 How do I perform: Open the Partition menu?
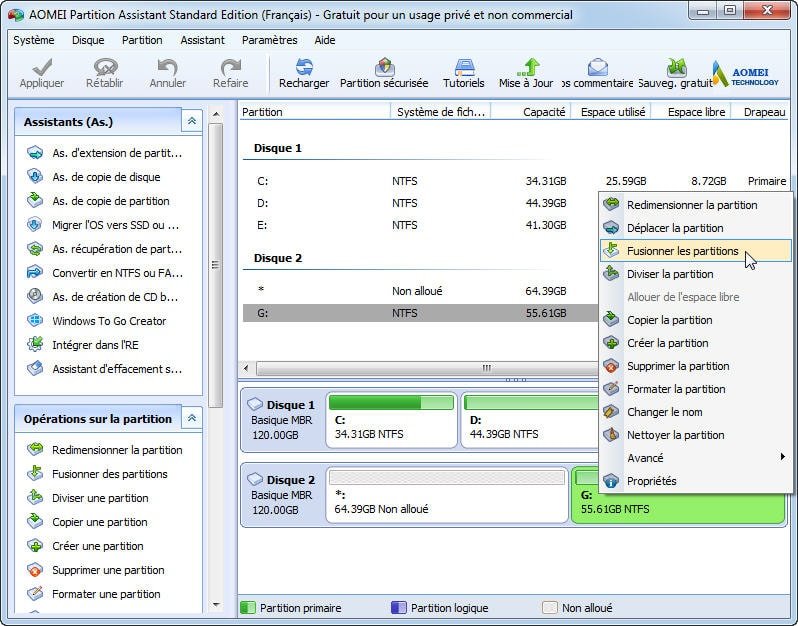(142, 40)
